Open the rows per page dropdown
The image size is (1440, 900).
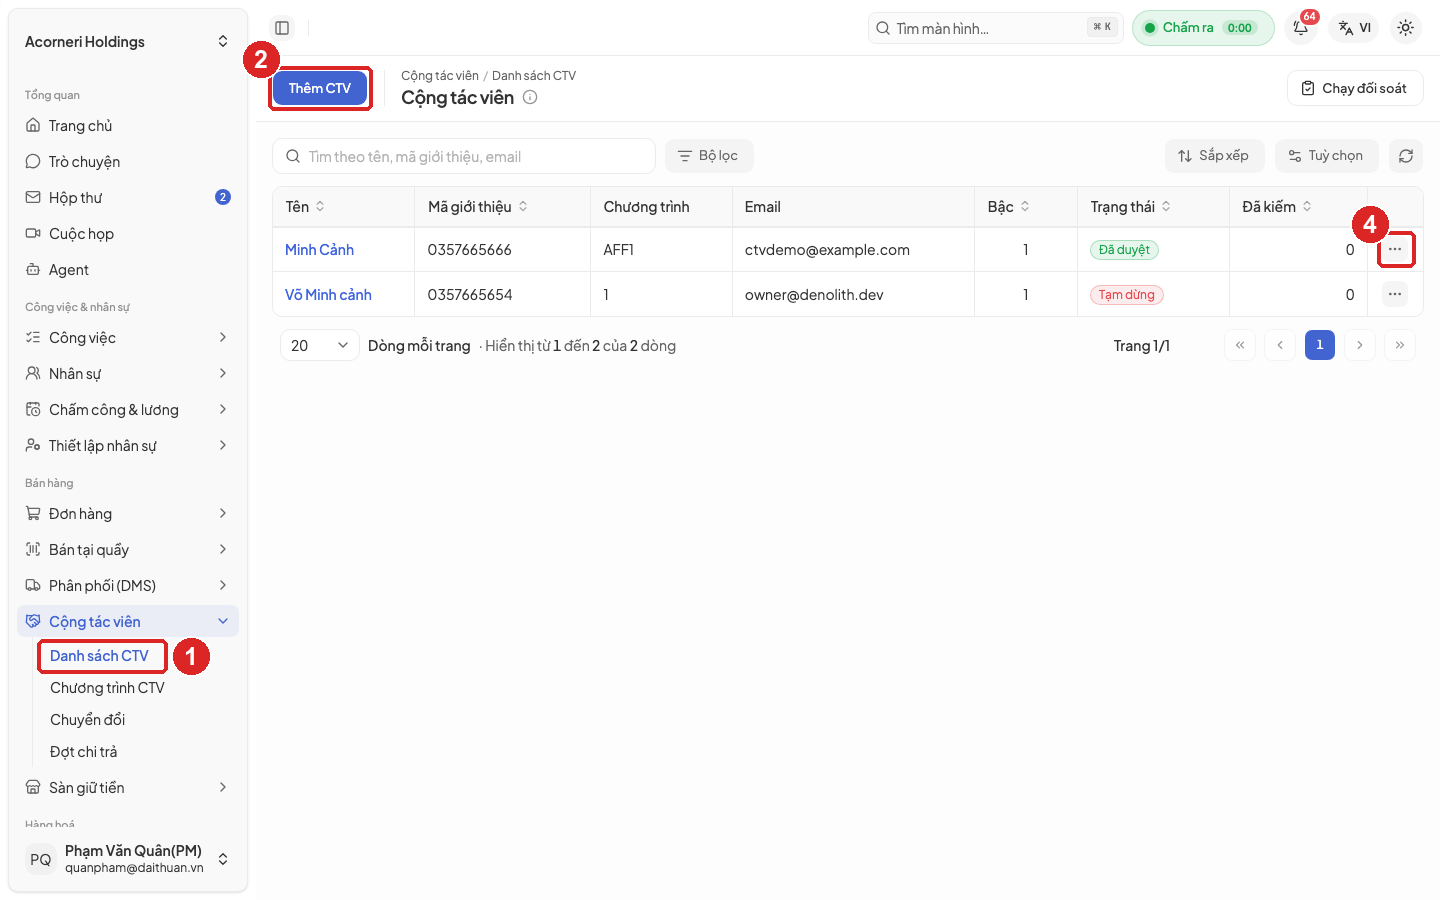[319, 345]
